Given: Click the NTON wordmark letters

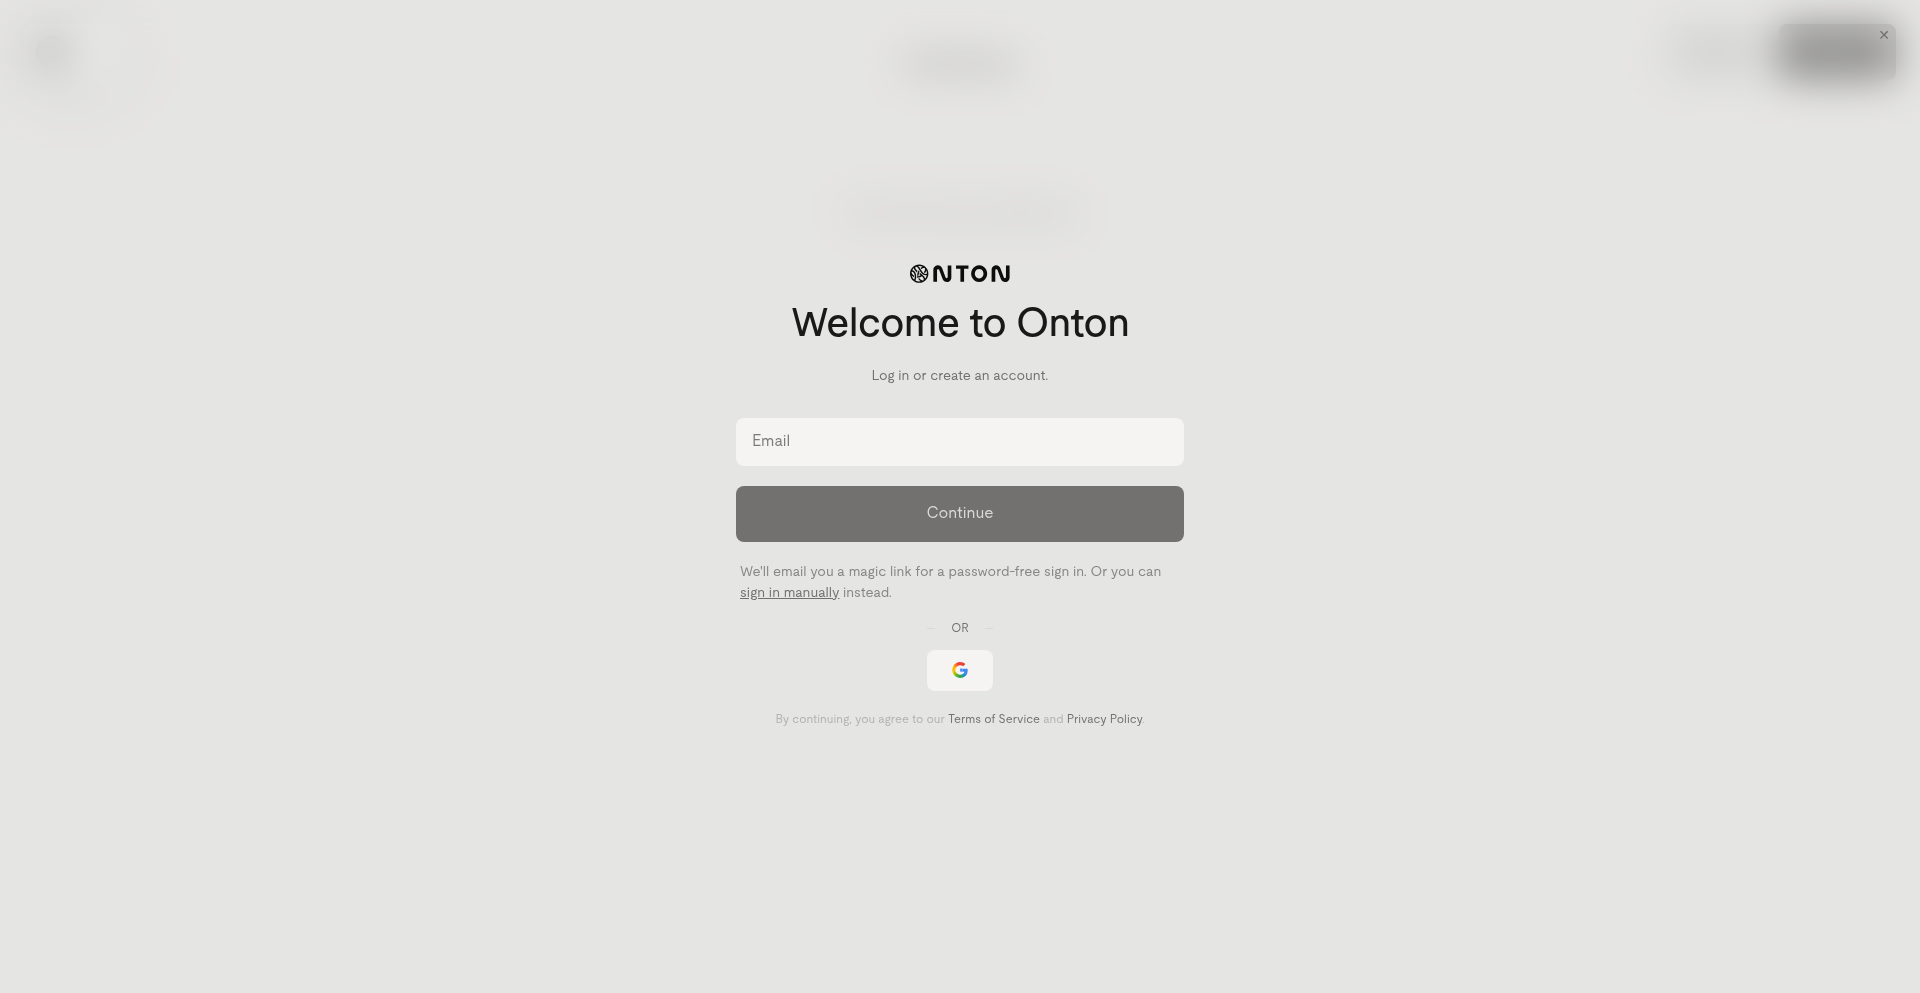Looking at the screenshot, I should (x=971, y=274).
